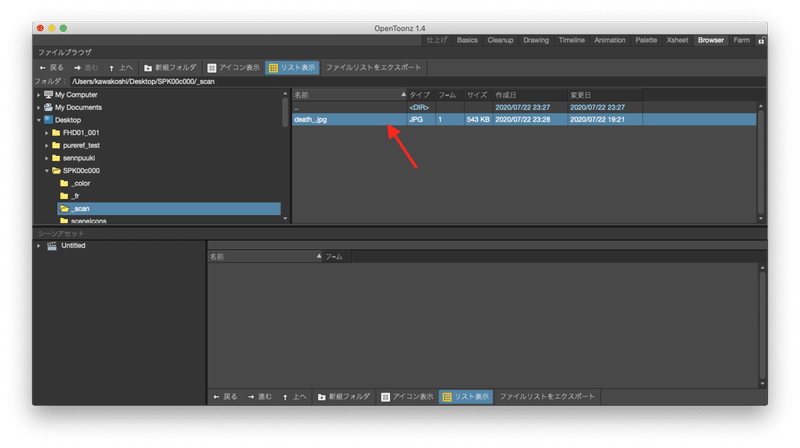The image size is (800, 448).
Task: Create new folder with top 新規フォルダ
Action: (170, 67)
